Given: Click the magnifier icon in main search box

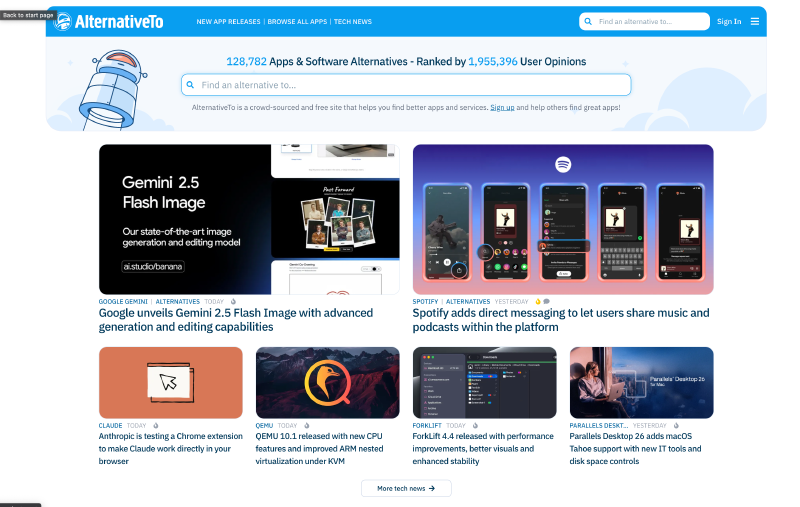Looking at the screenshot, I should (191, 85).
